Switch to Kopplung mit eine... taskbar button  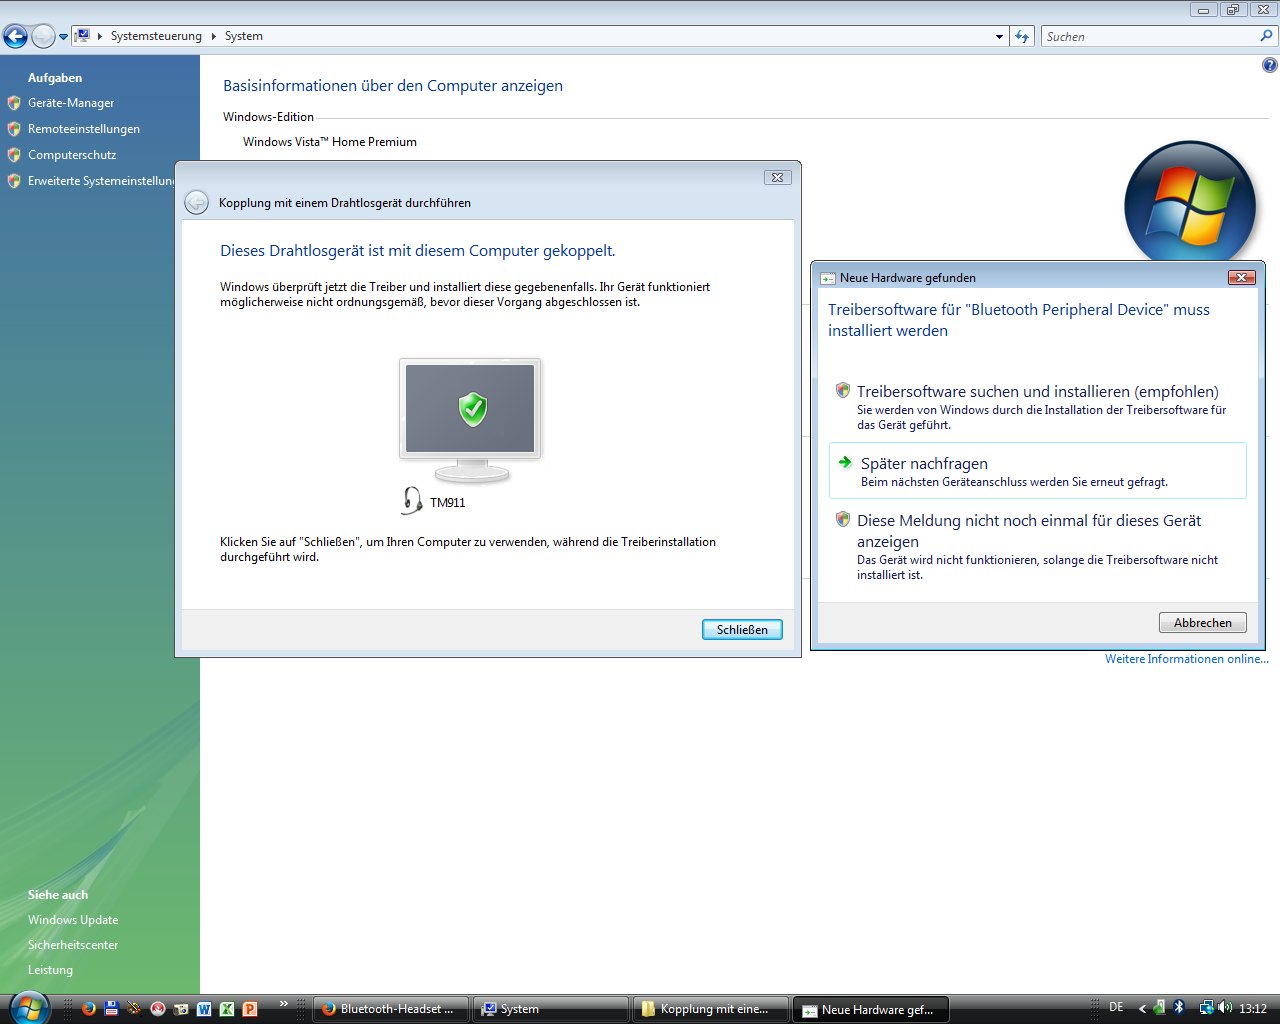click(x=711, y=1009)
